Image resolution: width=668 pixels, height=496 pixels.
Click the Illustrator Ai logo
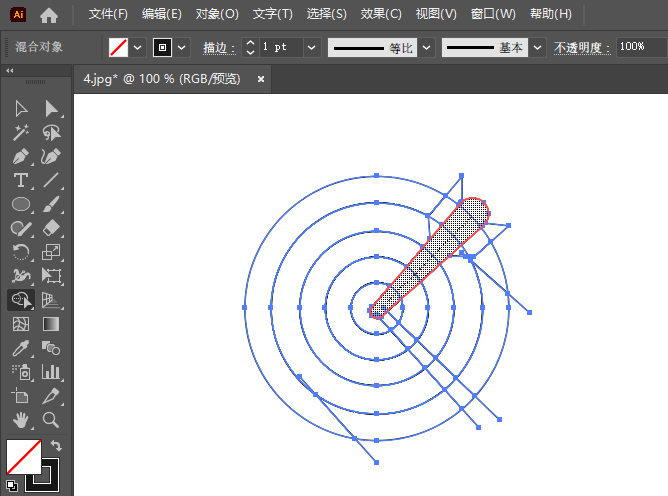coord(18,14)
